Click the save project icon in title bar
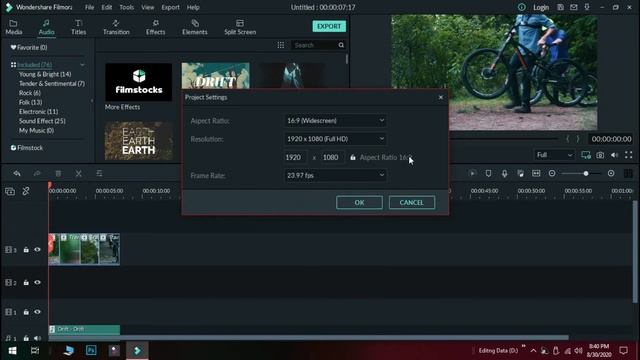This screenshot has height=360, width=640. pos(560,7)
